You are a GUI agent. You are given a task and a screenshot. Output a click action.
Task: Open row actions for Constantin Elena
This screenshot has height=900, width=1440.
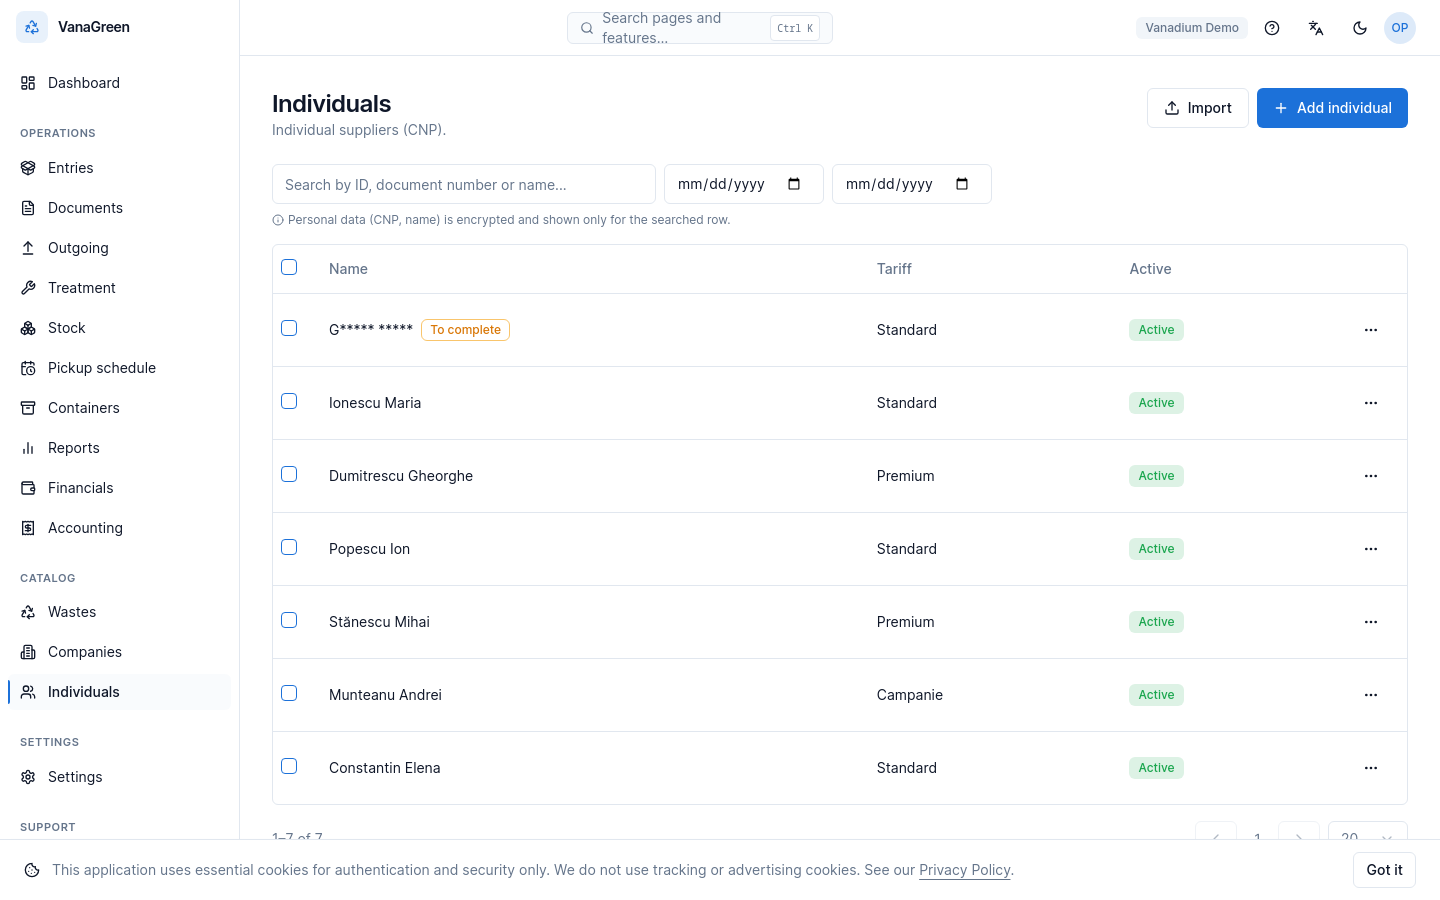coord(1371,768)
